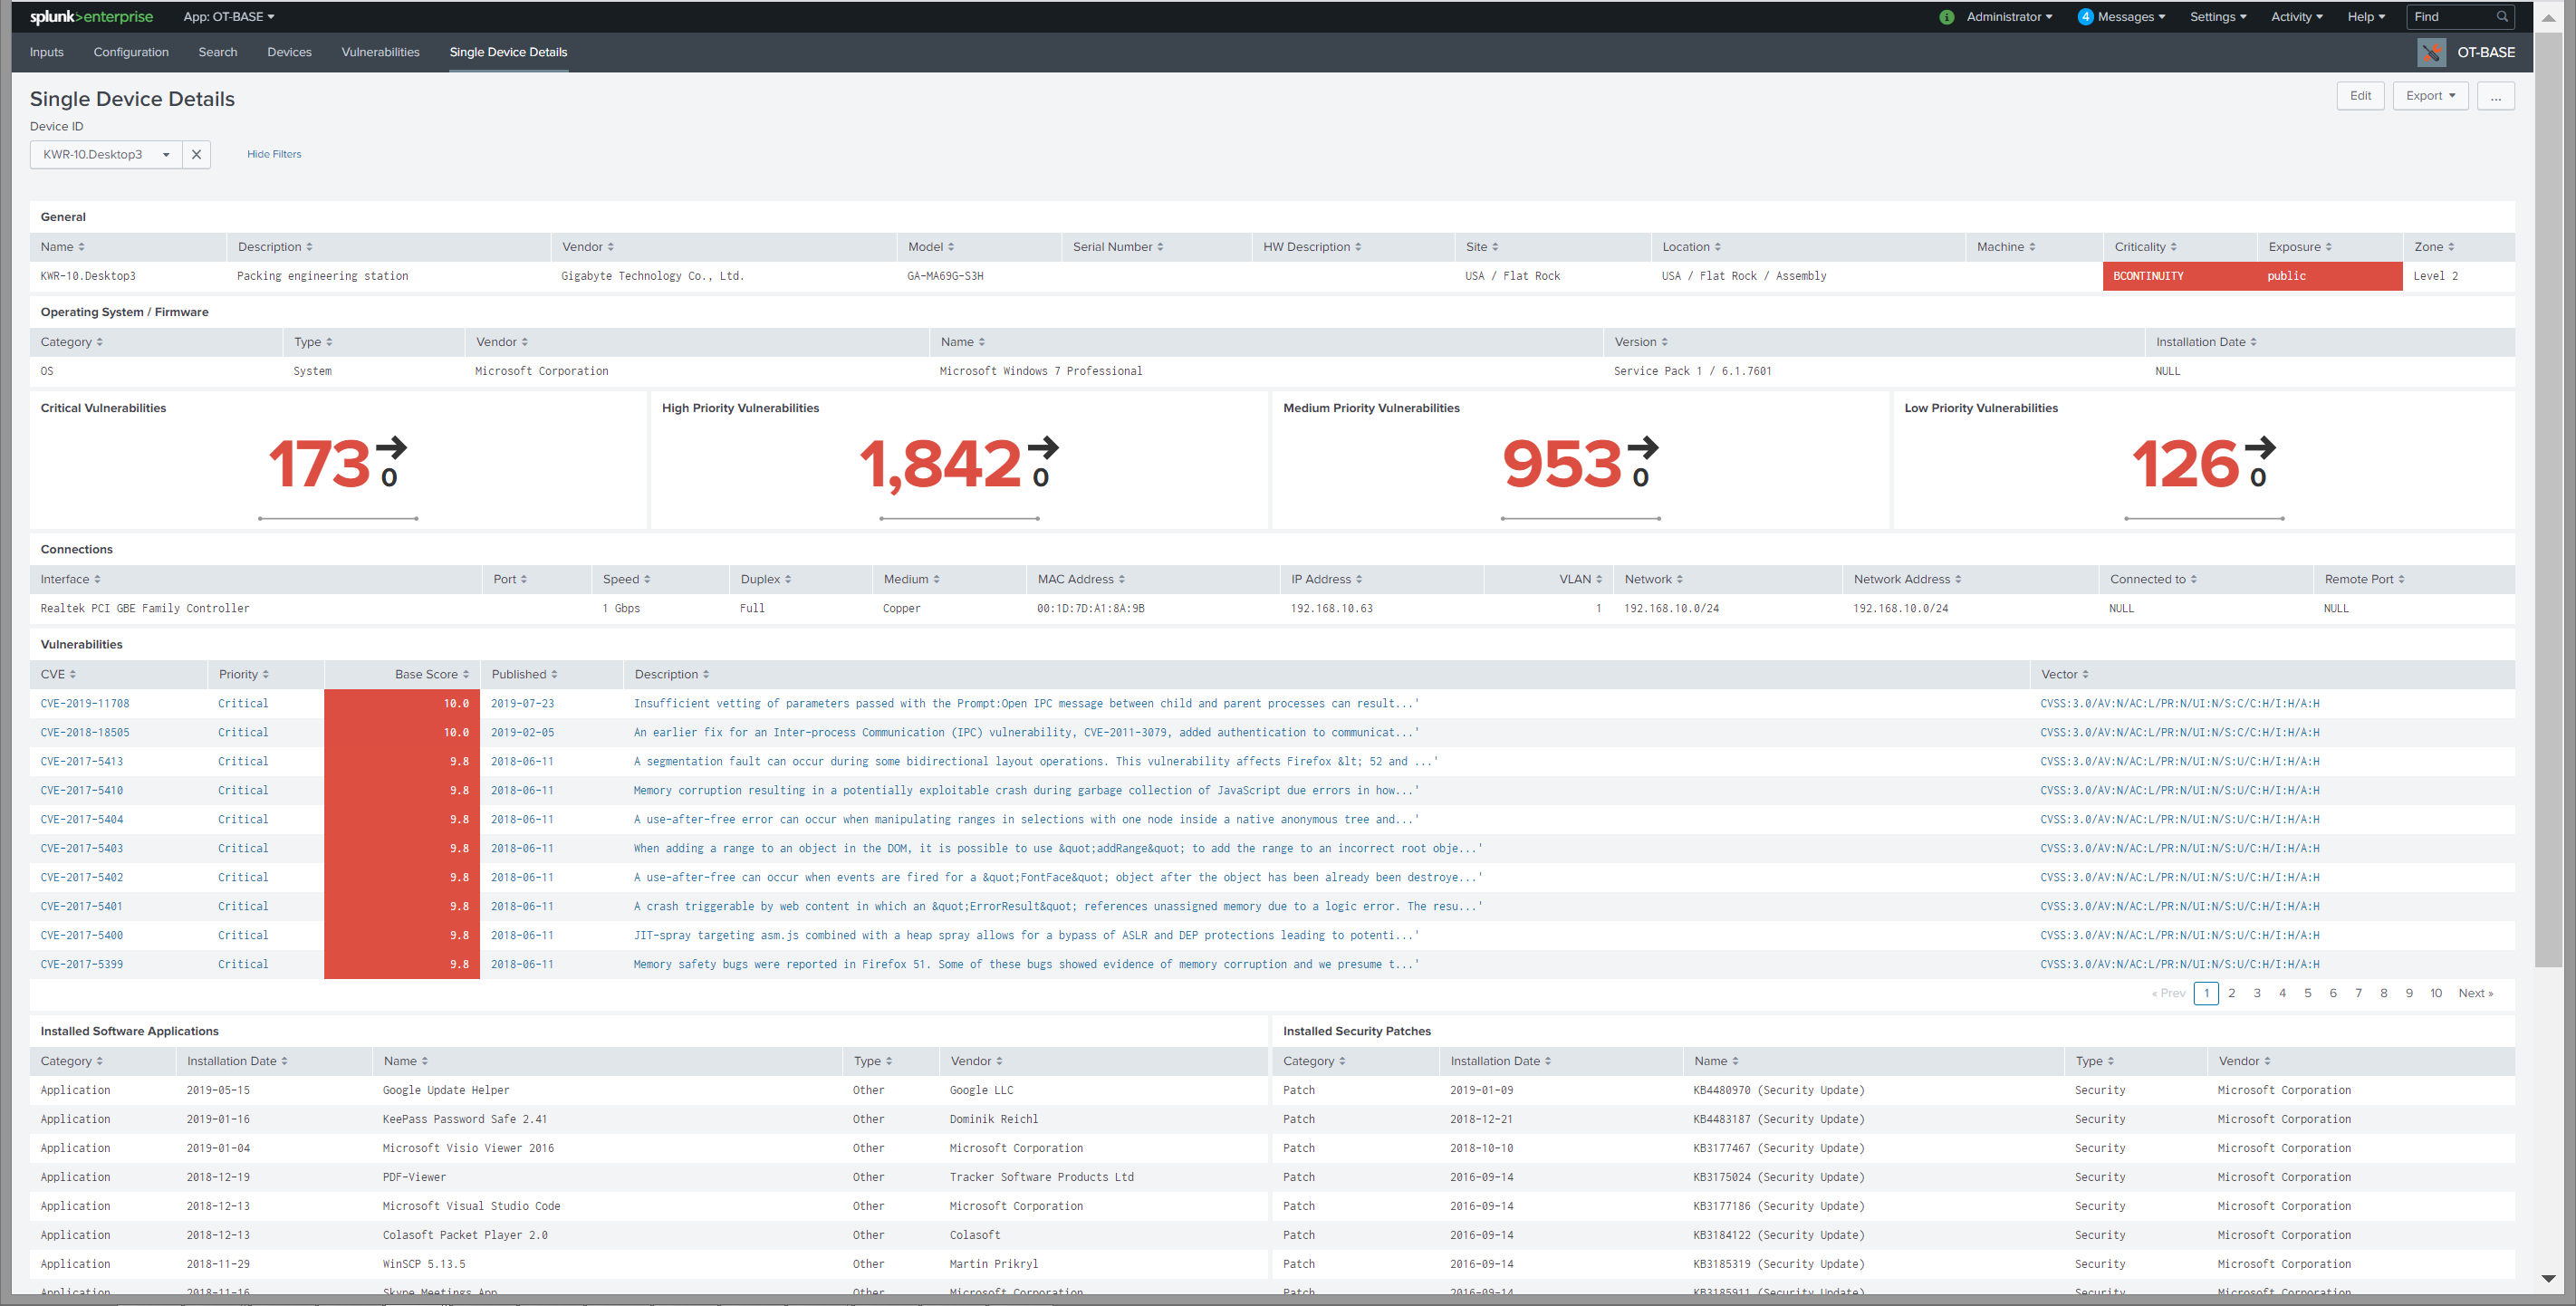The height and width of the screenshot is (1306, 2576).
Task: Switch to the Vulnerabilities tab
Action: (380, 52)
